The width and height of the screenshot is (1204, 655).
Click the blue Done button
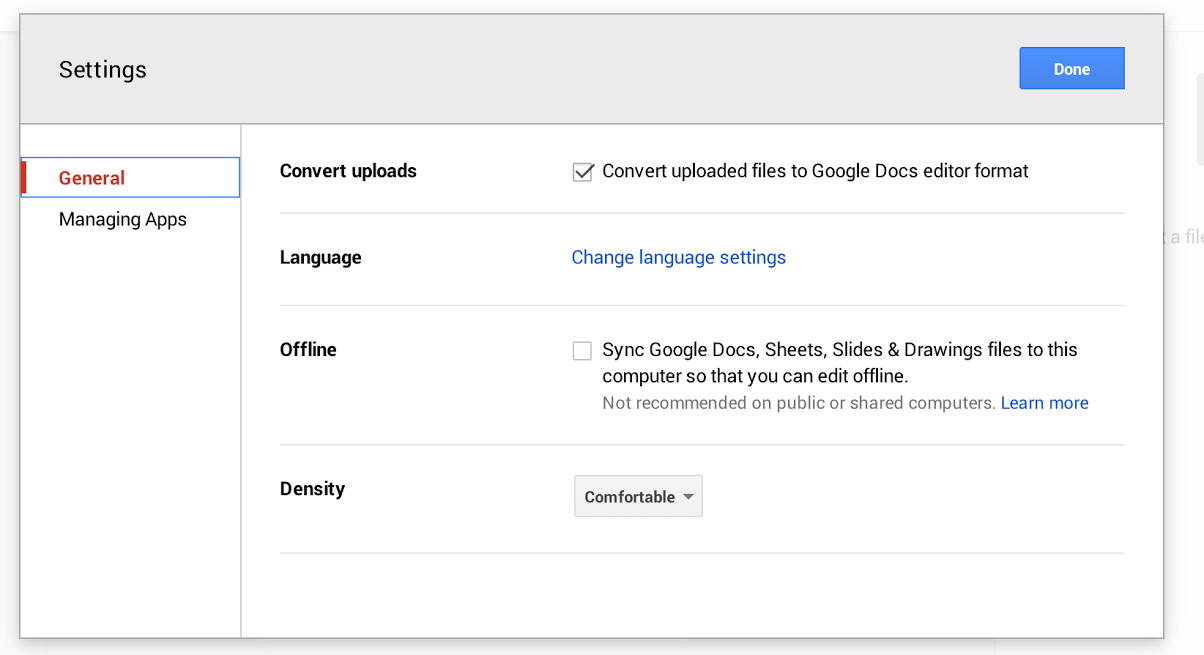point(1071,69)
